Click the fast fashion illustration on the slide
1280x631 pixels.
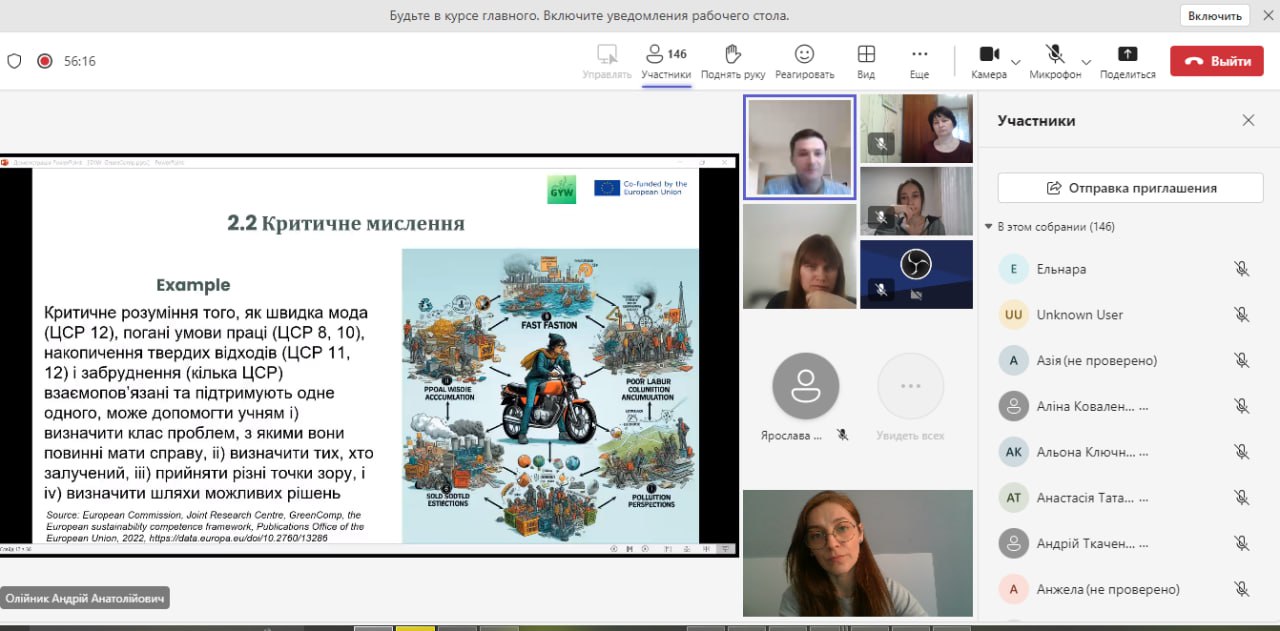pos(550,395)
